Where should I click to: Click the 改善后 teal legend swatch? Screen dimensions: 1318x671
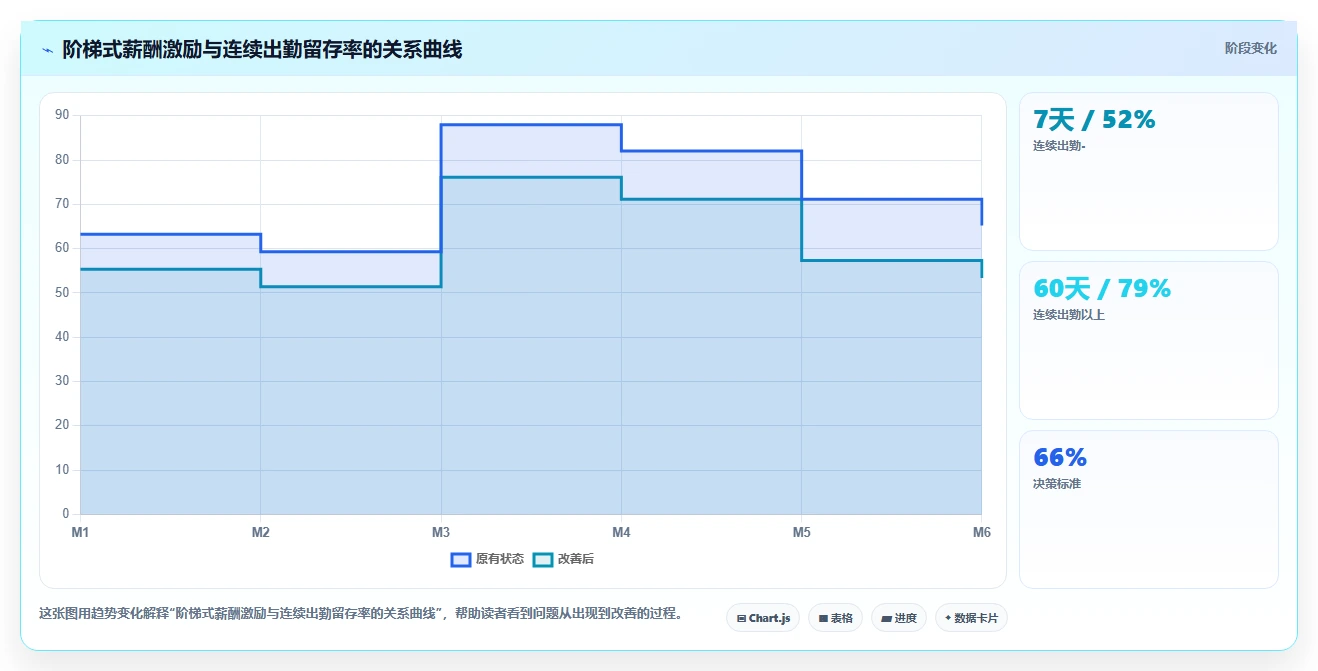coord(543,559)
